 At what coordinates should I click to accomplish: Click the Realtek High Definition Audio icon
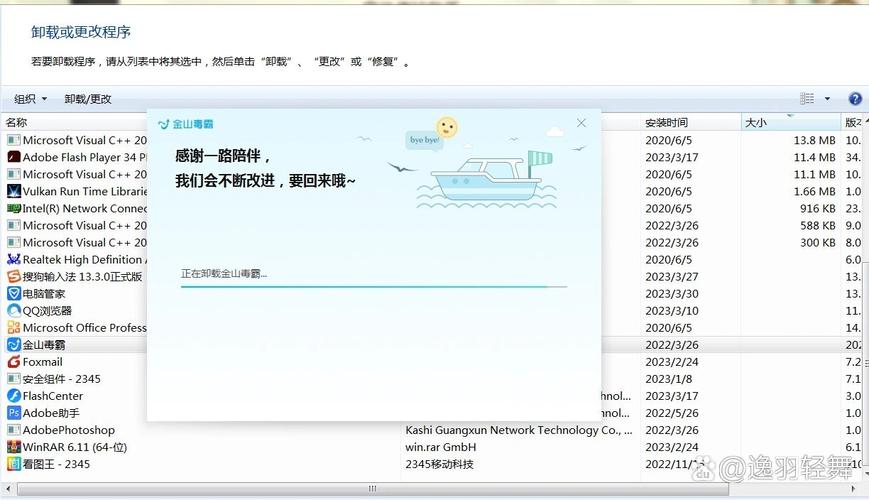(14, 259)
